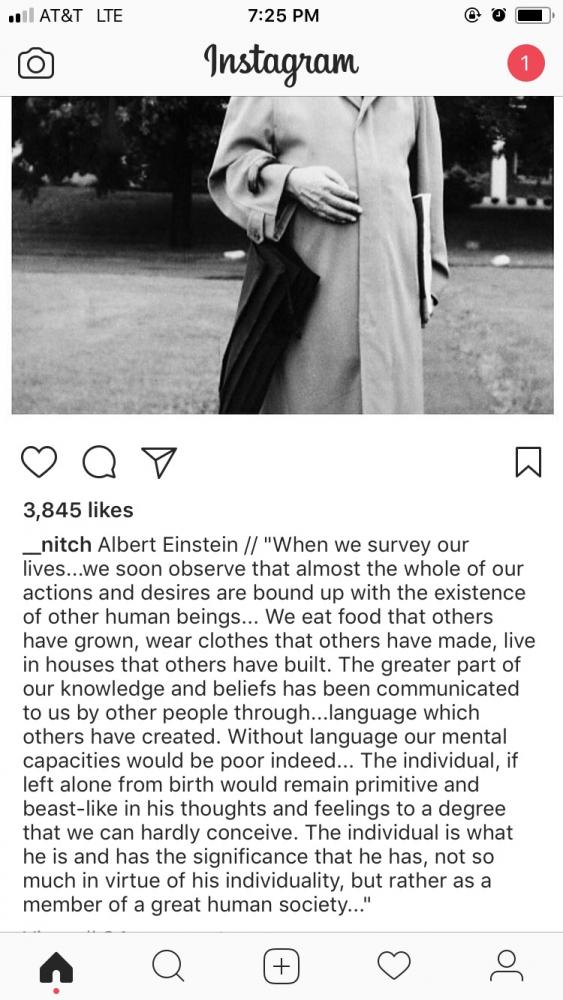This screenshot has height=1000, width=563.
Task: Tap the Instagram logo title
Action: click(281, 64)
